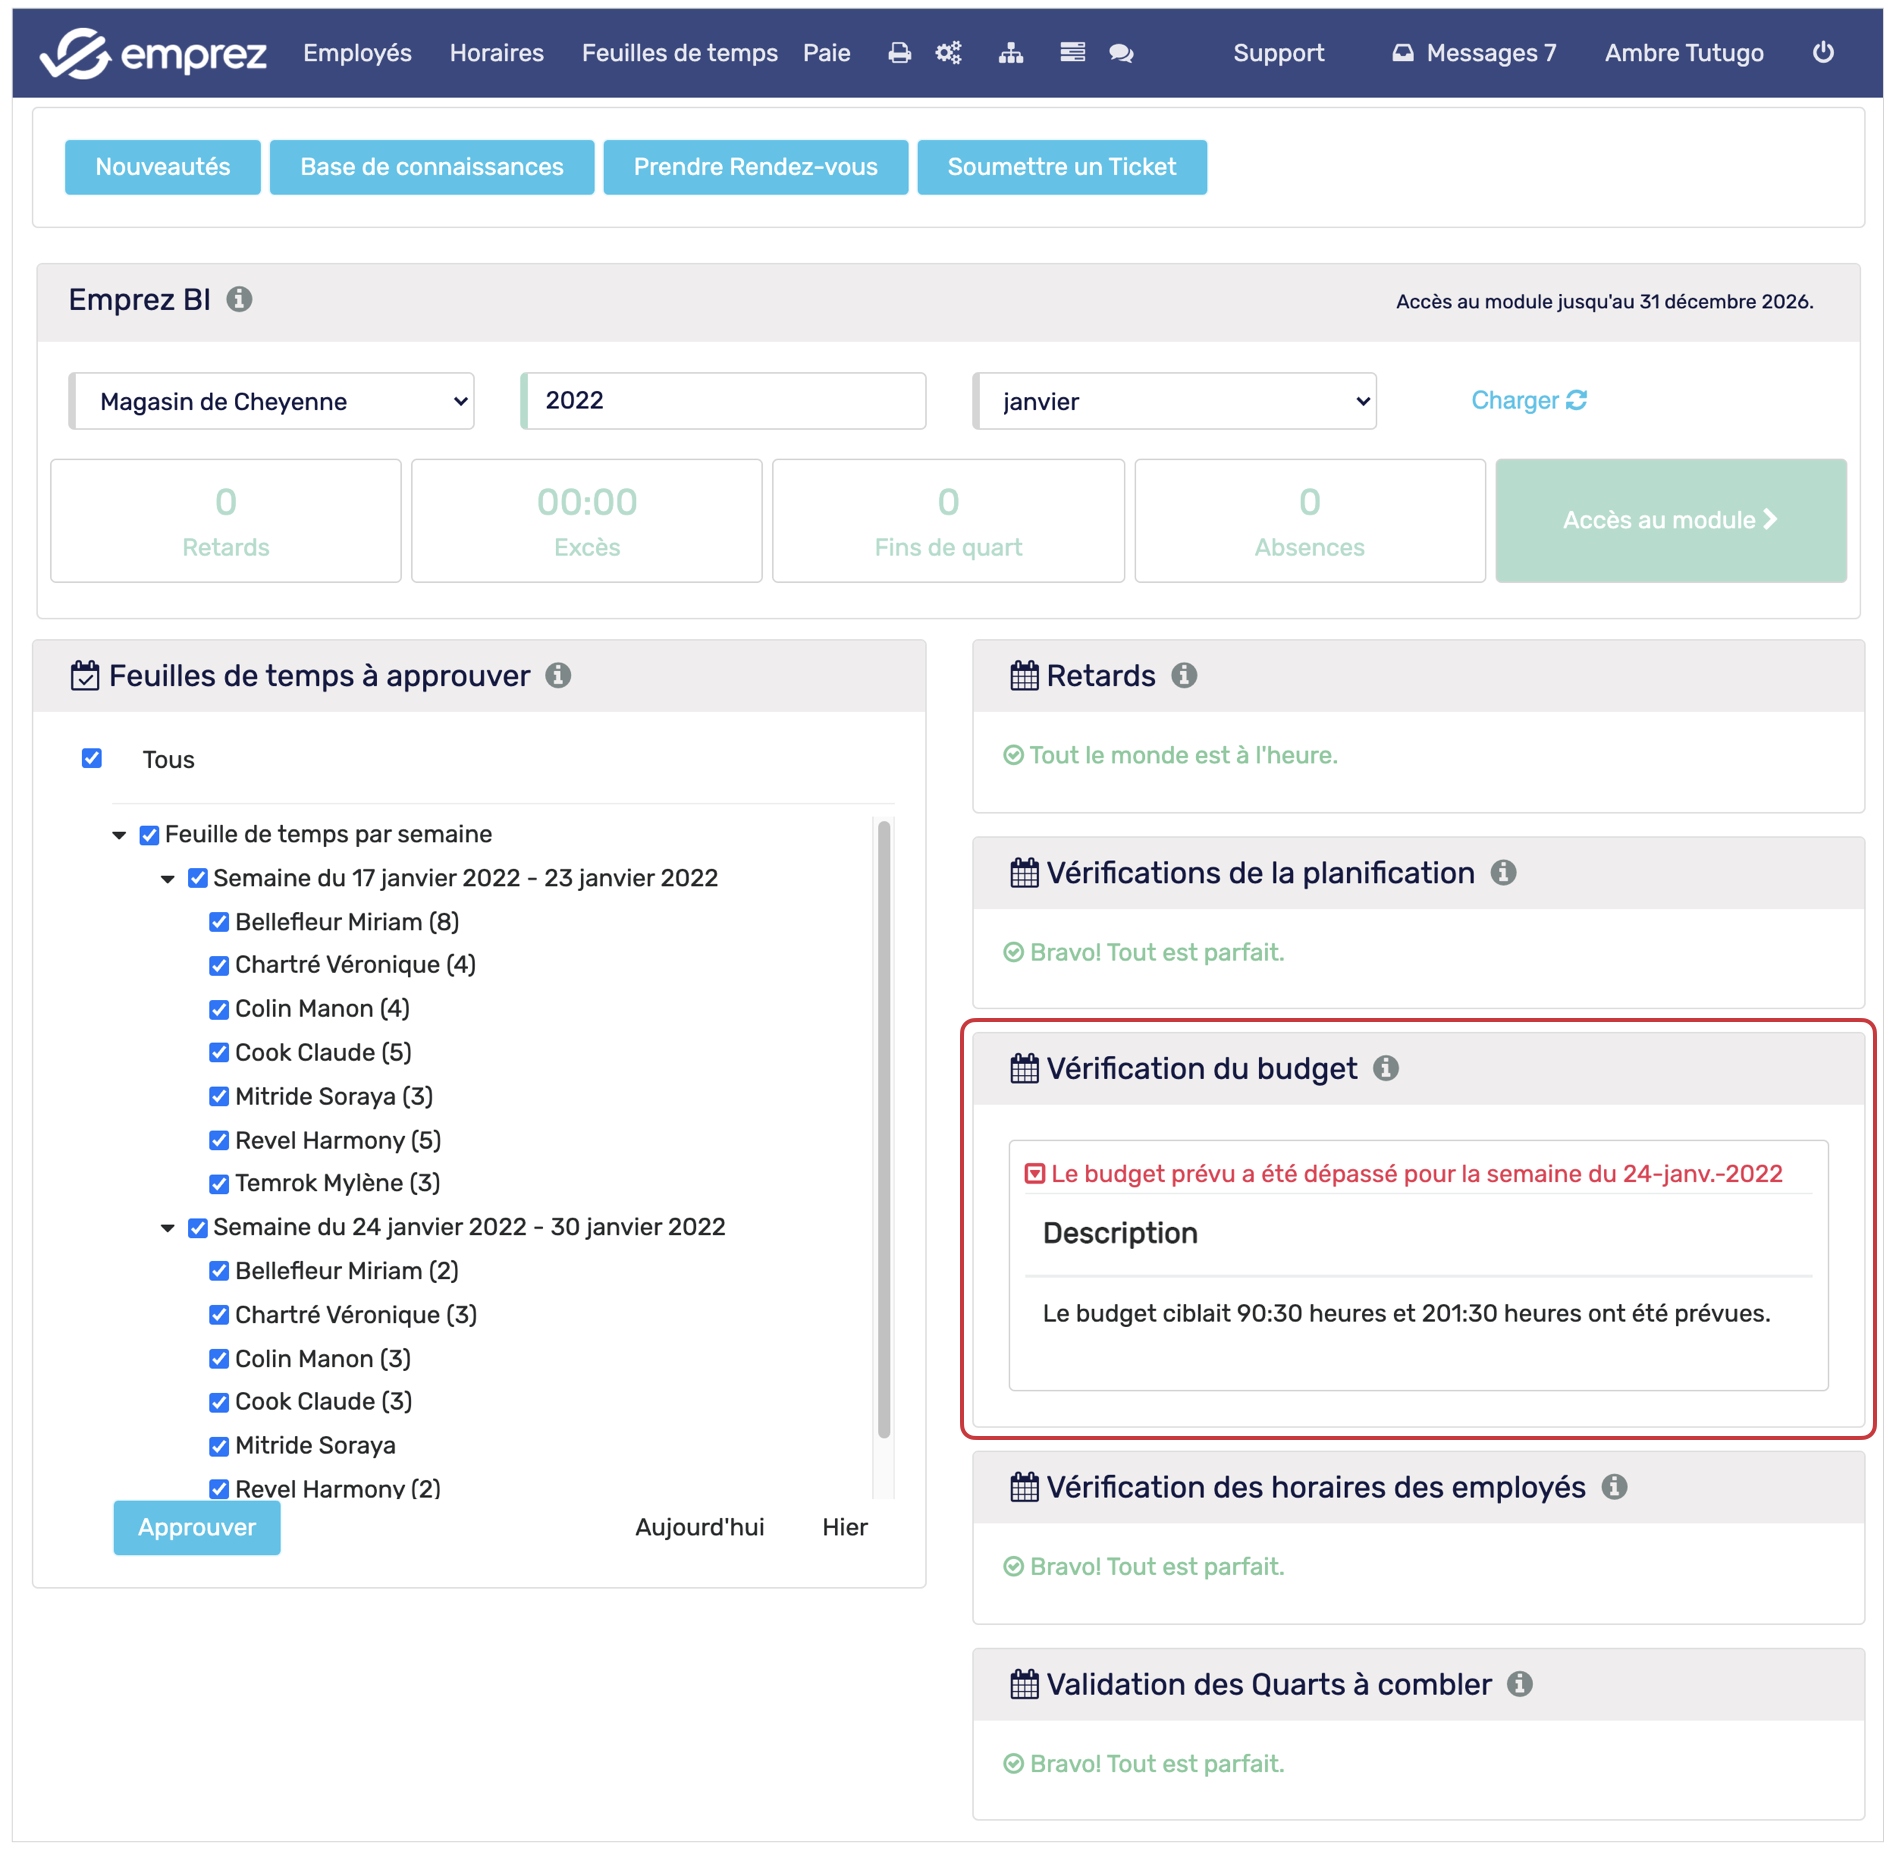This screenshot has height=1854, width=1898.
Task: Click calendar icon of Vérification des horaires
Action: pyautogui.click(x=1024, y=1487)
